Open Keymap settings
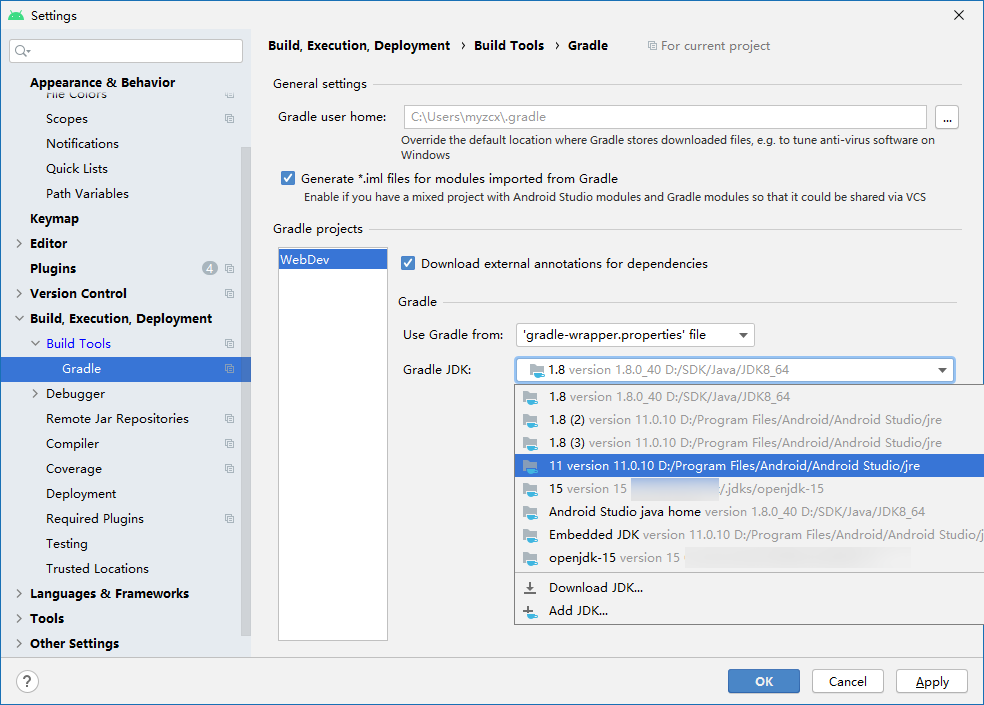The height and width of the screenshot is (705, 984). pyautogui.click(x=55, y=218)
